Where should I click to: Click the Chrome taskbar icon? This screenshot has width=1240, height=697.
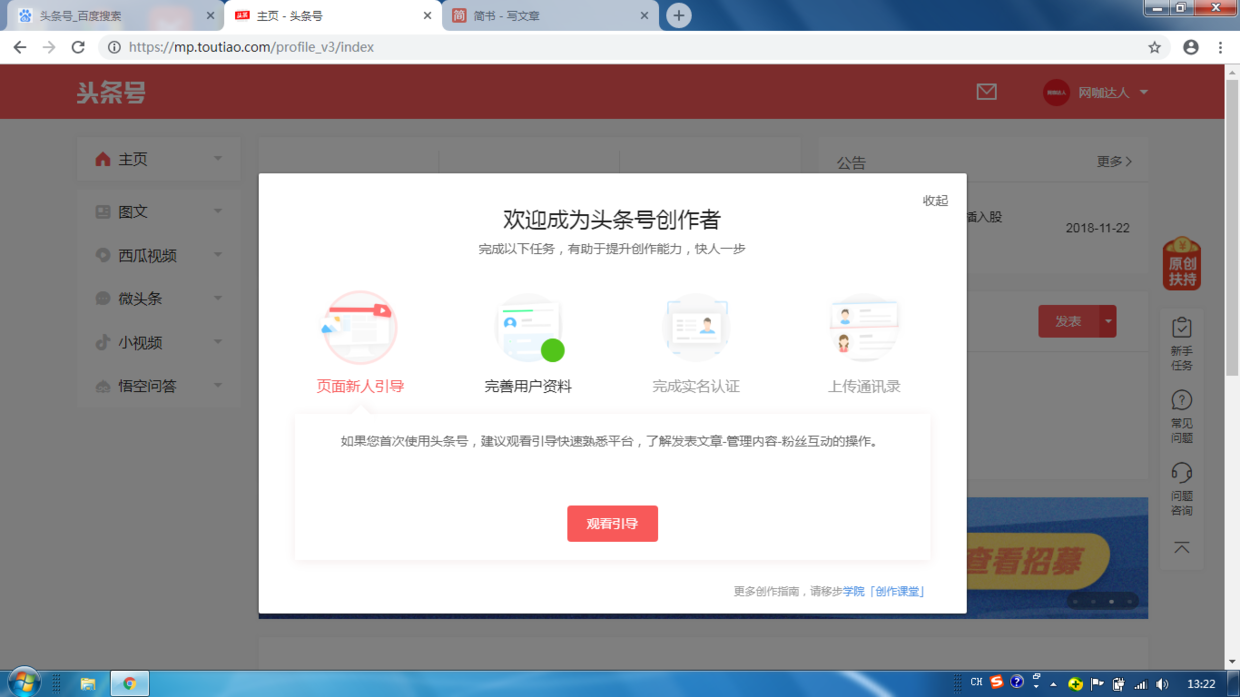pos(129,684)
